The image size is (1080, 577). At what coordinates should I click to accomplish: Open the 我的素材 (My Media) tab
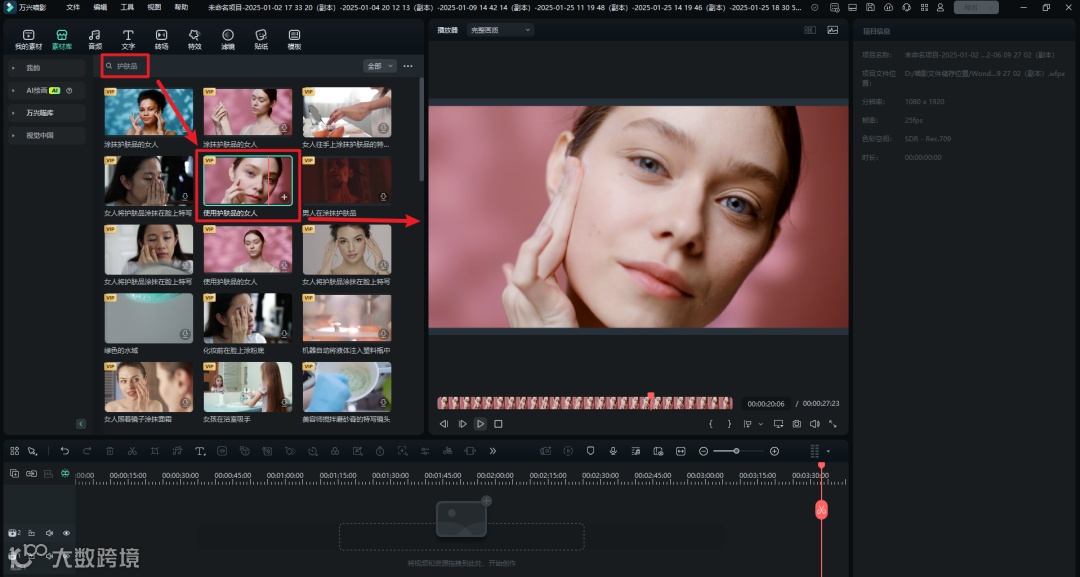point(28,40)
